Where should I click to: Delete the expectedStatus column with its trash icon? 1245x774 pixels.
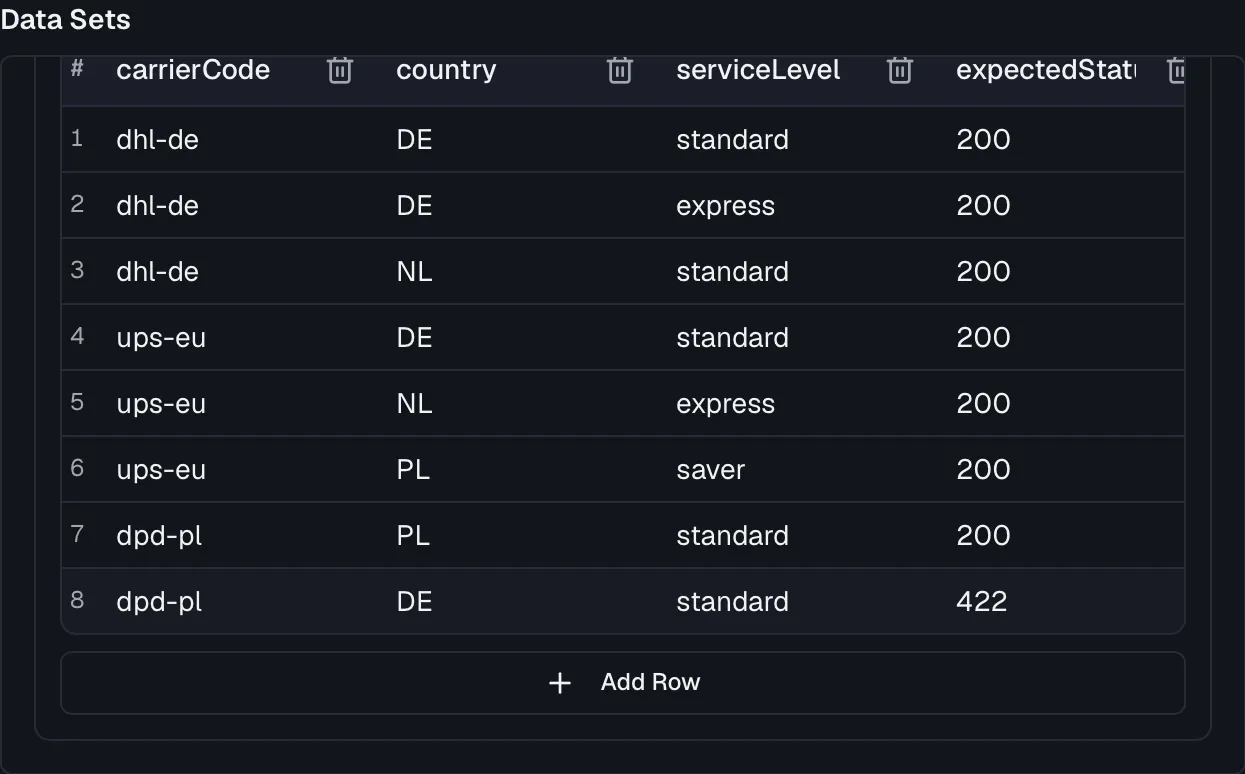tap(1177, 70)
